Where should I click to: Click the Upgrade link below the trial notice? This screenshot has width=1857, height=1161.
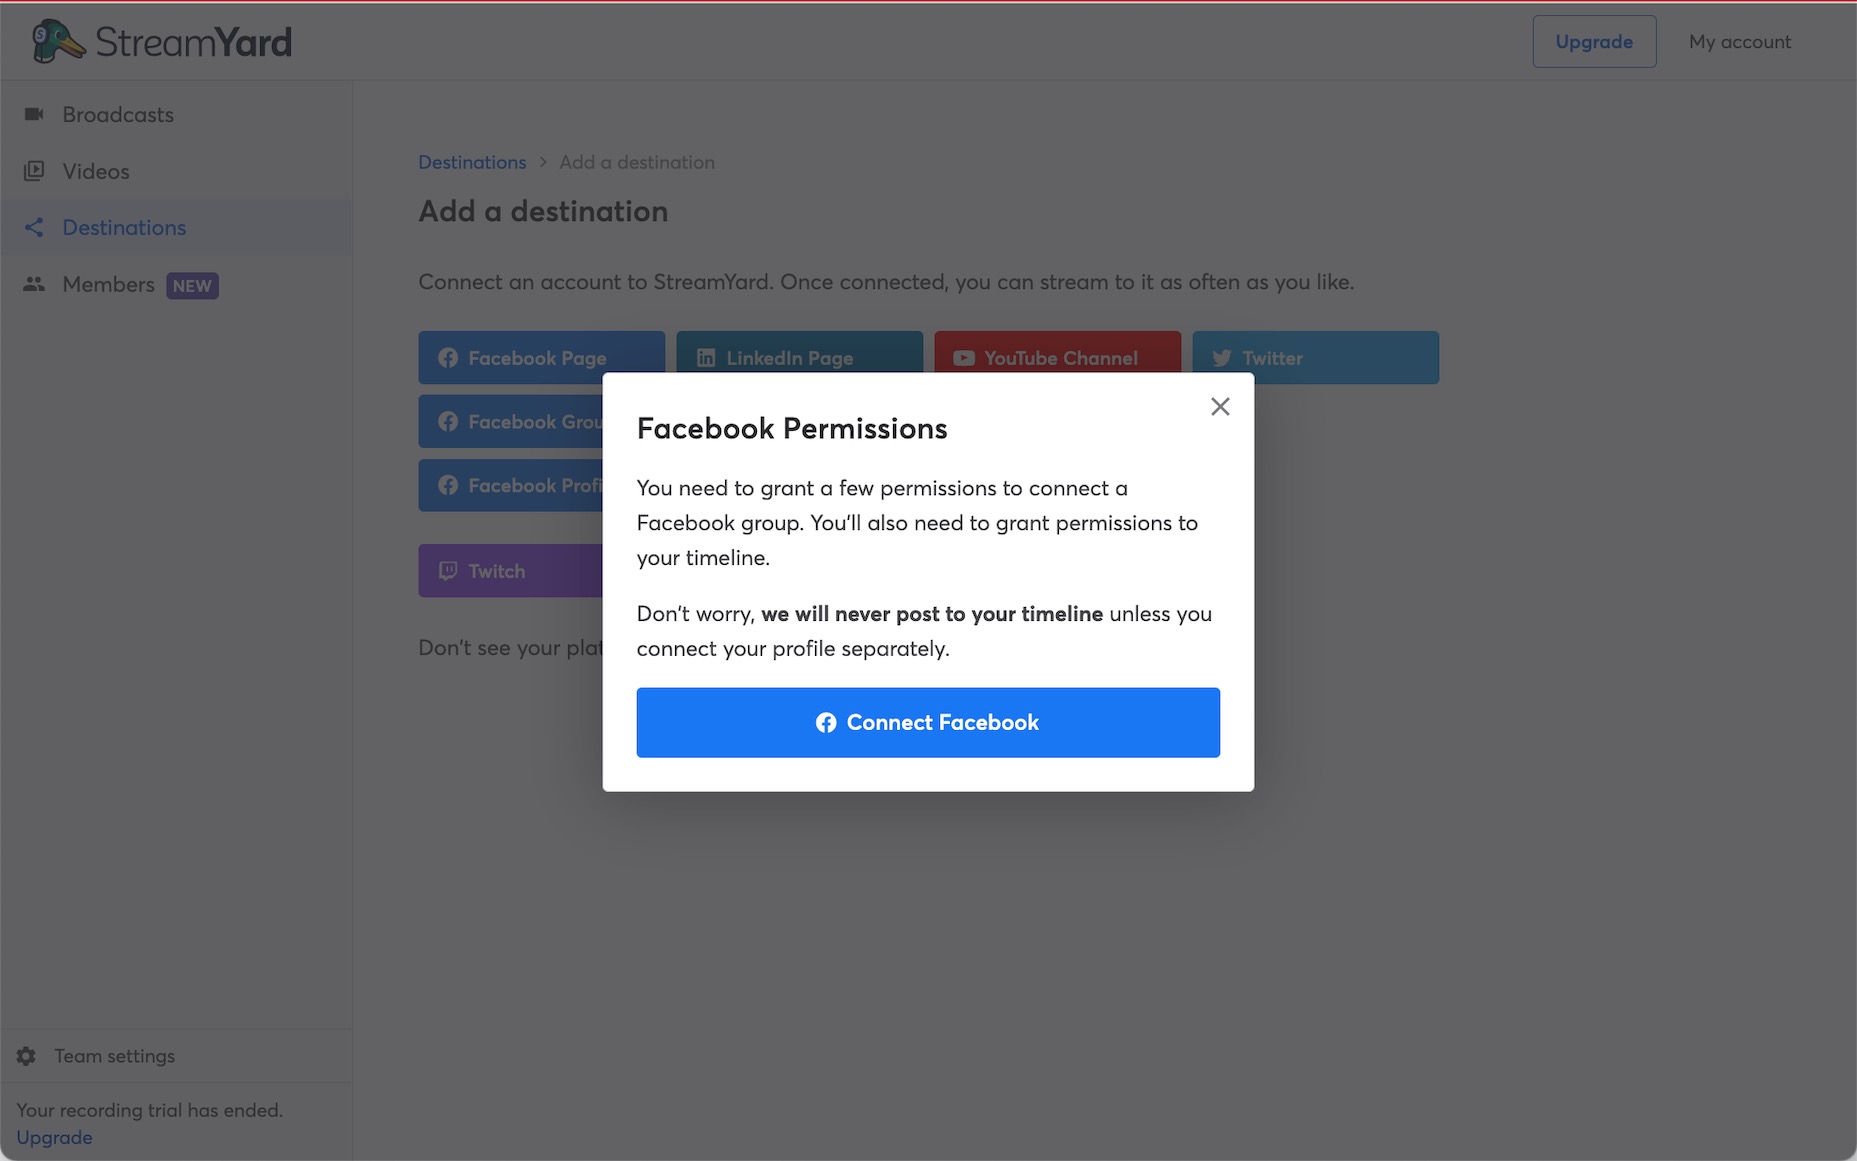click(x=54, y=1137)
